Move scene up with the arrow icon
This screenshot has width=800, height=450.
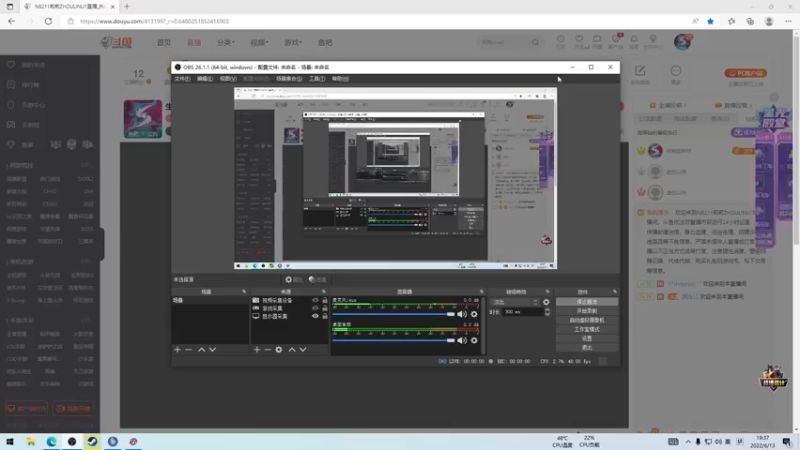[202, 350]
